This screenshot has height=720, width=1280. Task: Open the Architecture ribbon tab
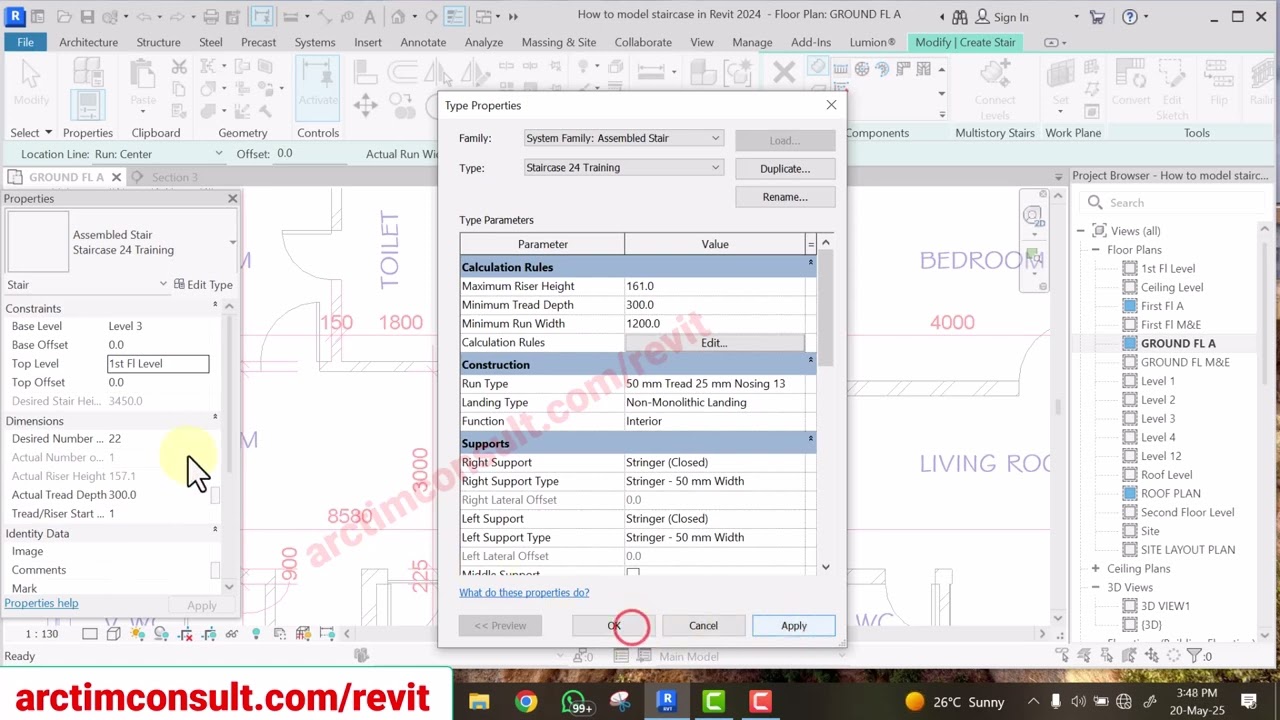pyautogui.click(x=88, y=42)
